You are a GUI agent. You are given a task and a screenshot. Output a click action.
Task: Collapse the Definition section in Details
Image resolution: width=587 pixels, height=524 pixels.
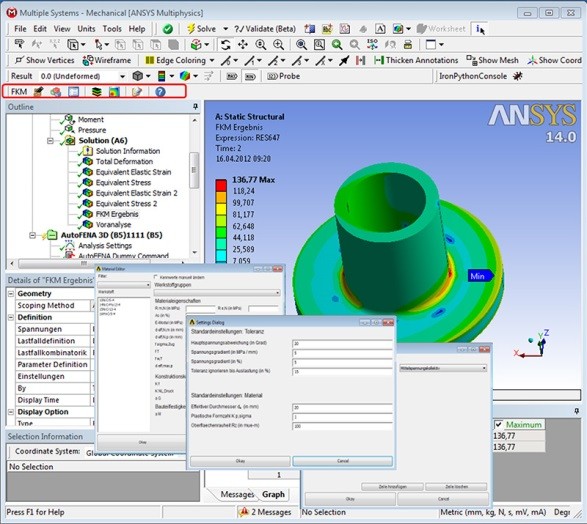pos(11,317)
